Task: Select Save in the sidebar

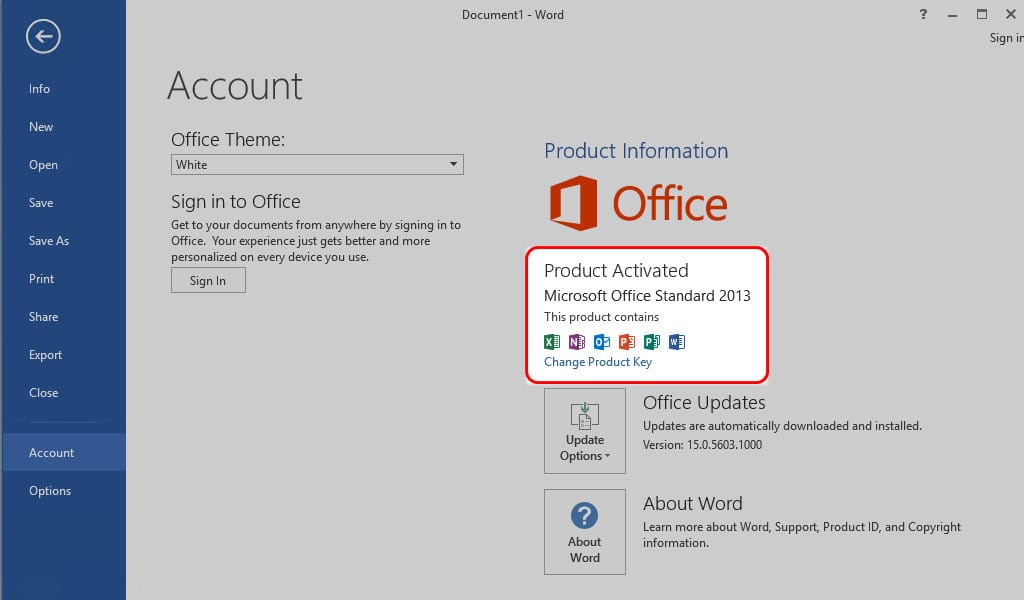Action: [x=40, y=202]
